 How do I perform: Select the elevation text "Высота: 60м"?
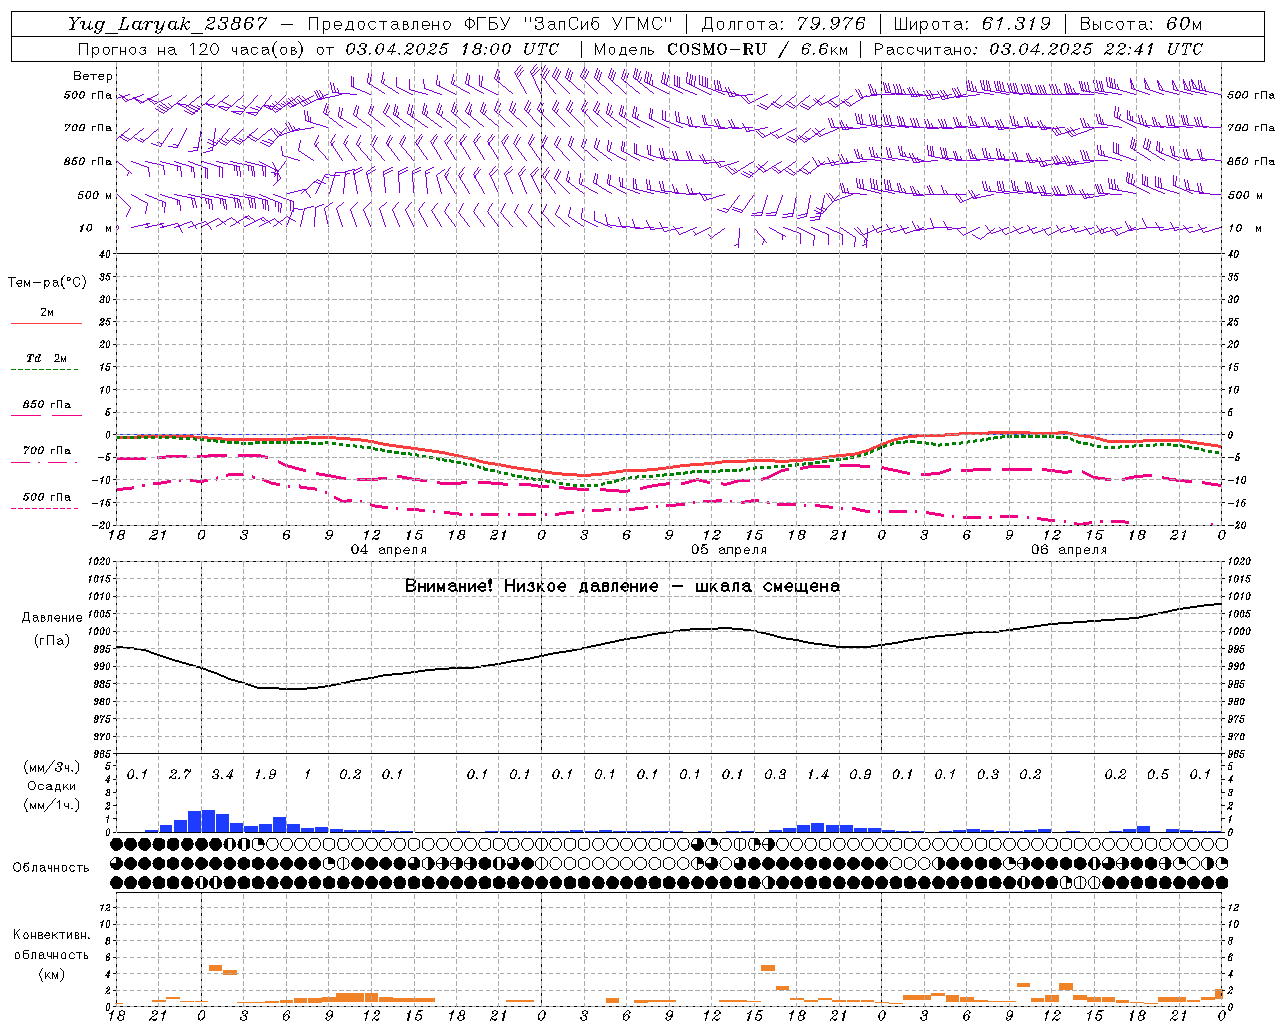pyautogui.click(x=1140, y=24)
